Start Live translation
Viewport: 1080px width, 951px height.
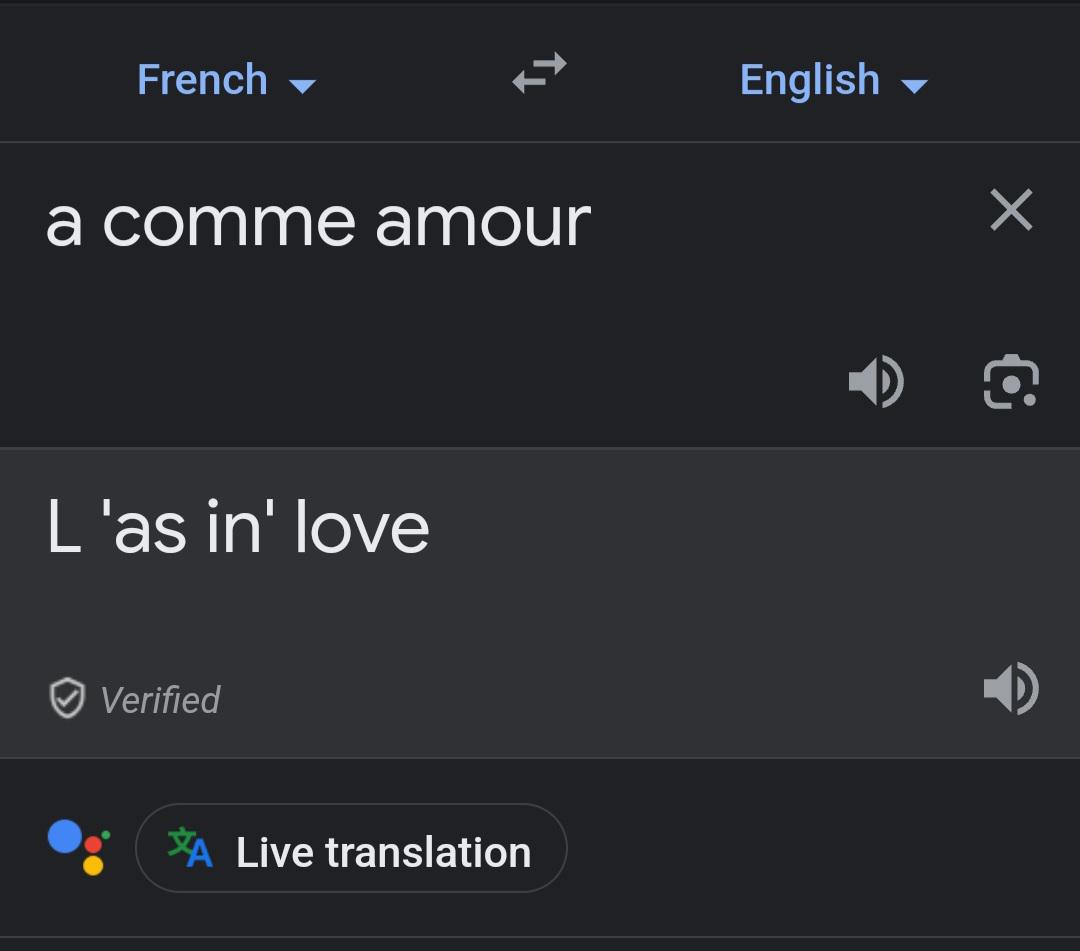(x=383, y=852)
